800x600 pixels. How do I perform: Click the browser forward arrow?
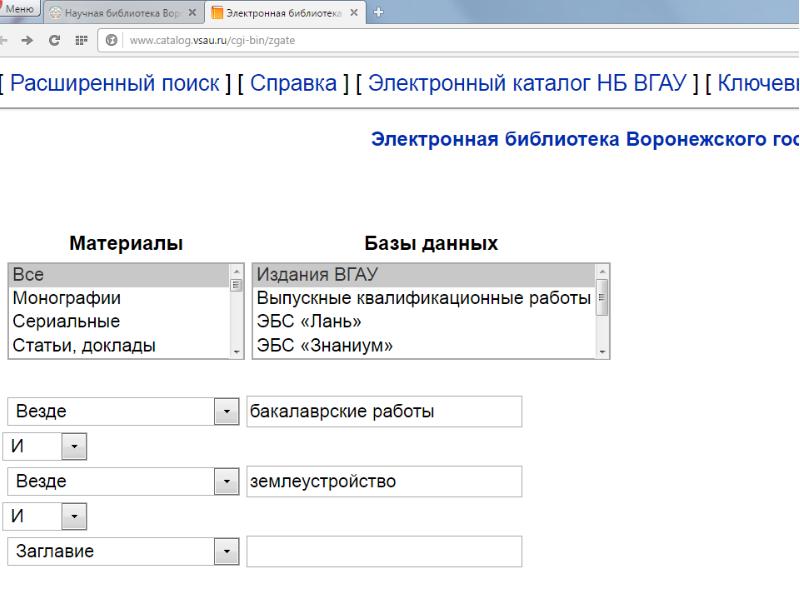point(27,40)
